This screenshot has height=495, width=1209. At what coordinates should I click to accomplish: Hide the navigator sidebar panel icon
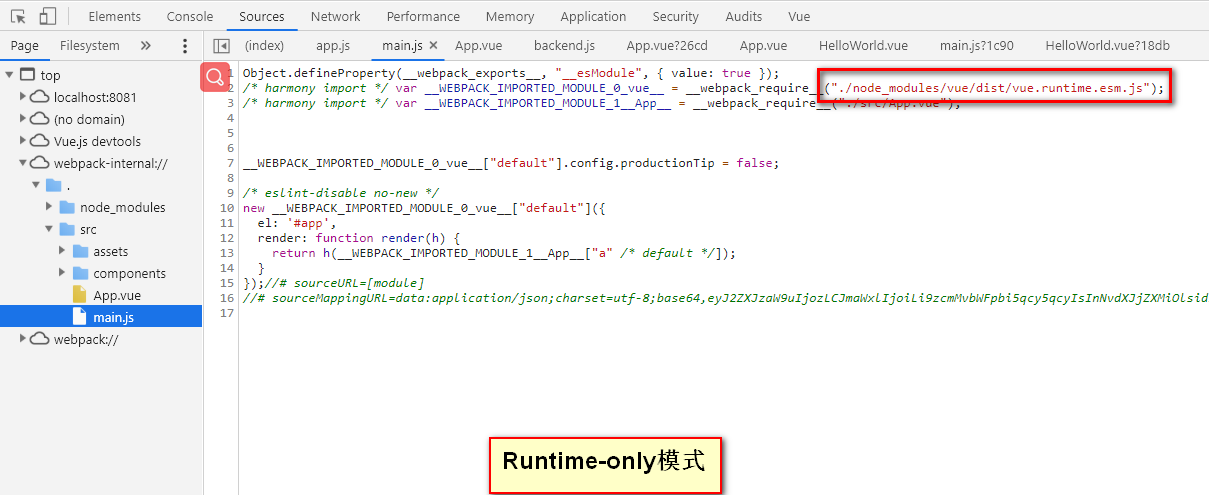click(x=222, y=46)
